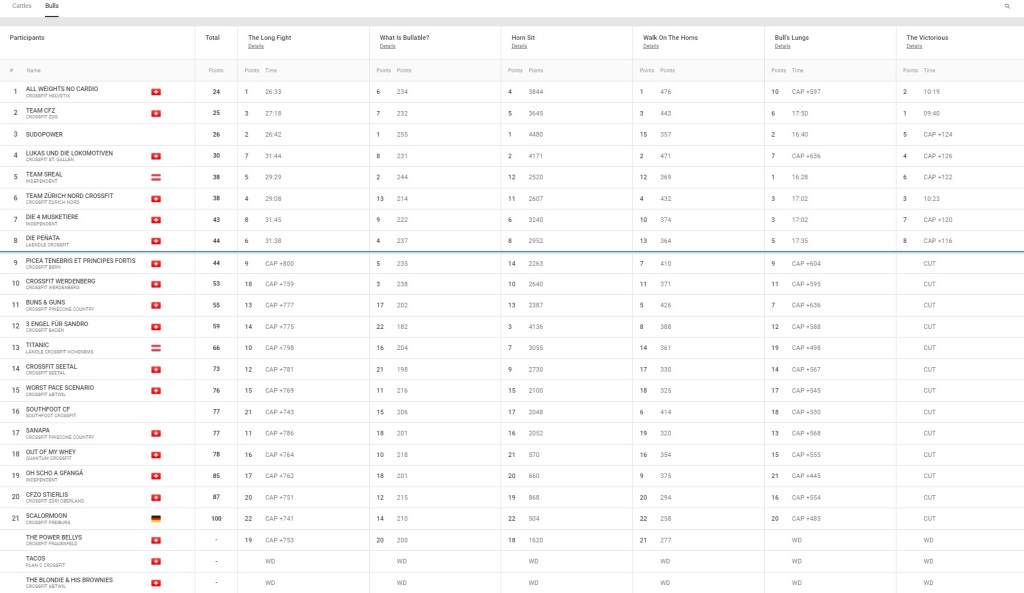
Task: Switch to the Cattles tab
Action: (x=21, y=6)
